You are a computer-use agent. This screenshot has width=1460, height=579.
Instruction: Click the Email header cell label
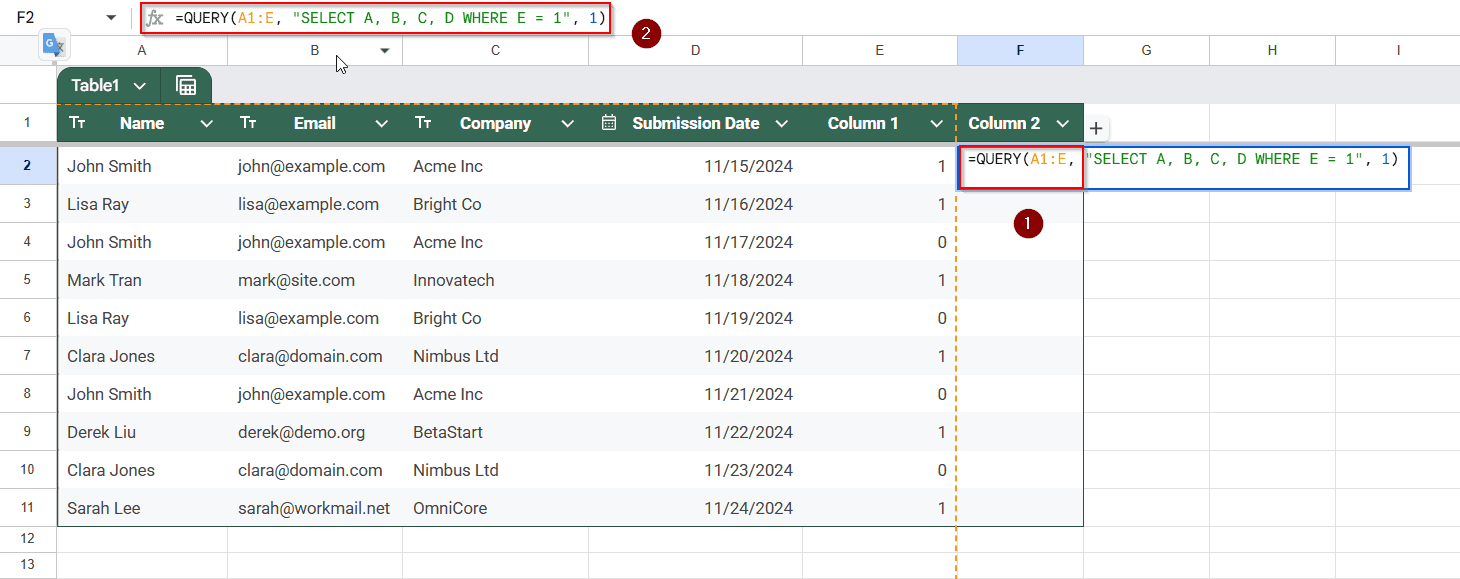[315, 124]
